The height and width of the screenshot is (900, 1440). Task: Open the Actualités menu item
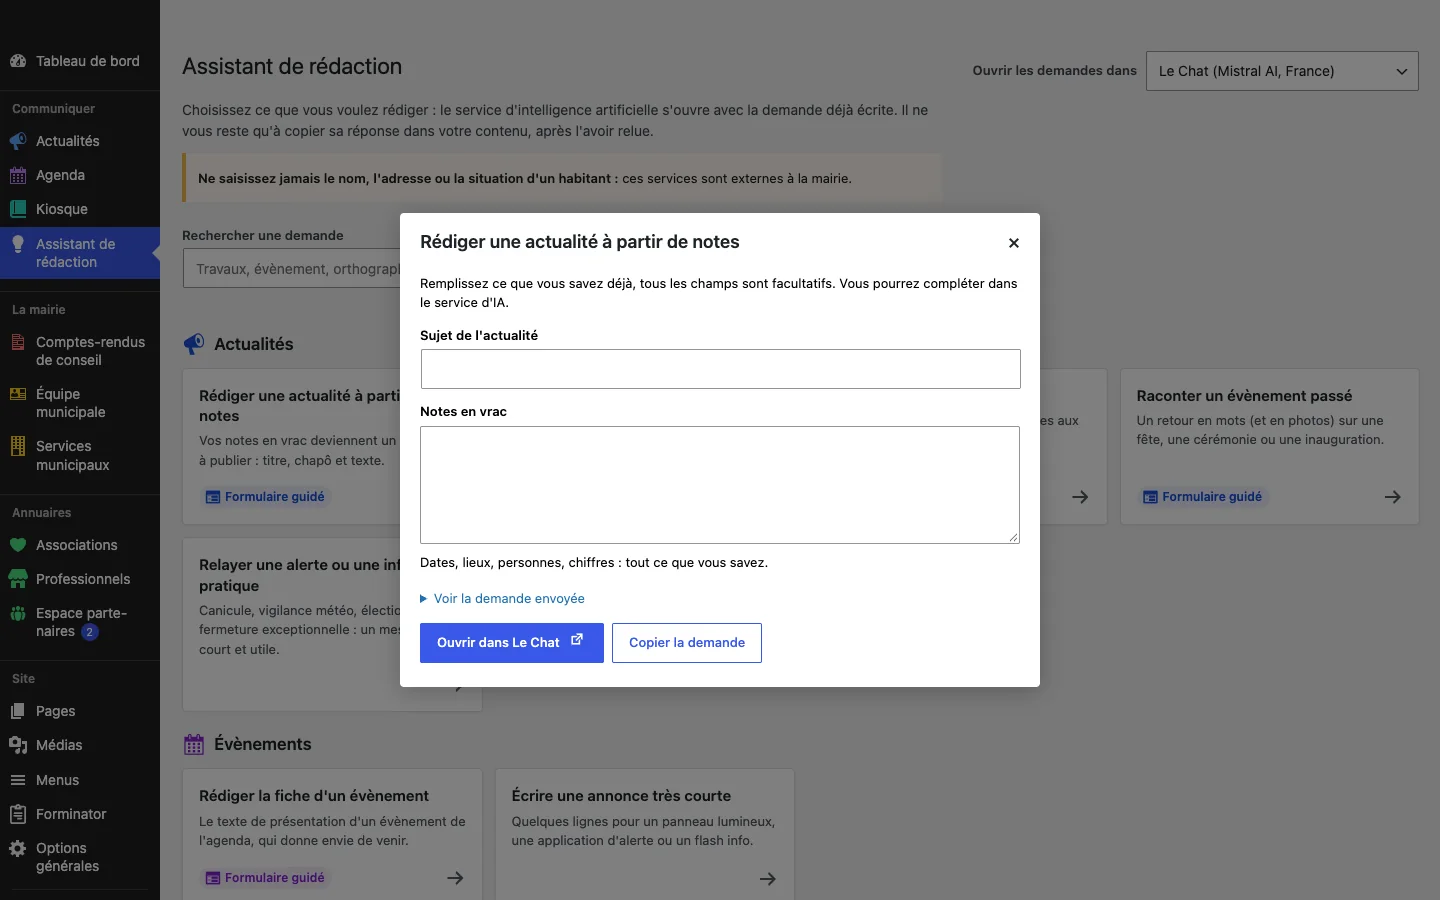tap(80, 141)
